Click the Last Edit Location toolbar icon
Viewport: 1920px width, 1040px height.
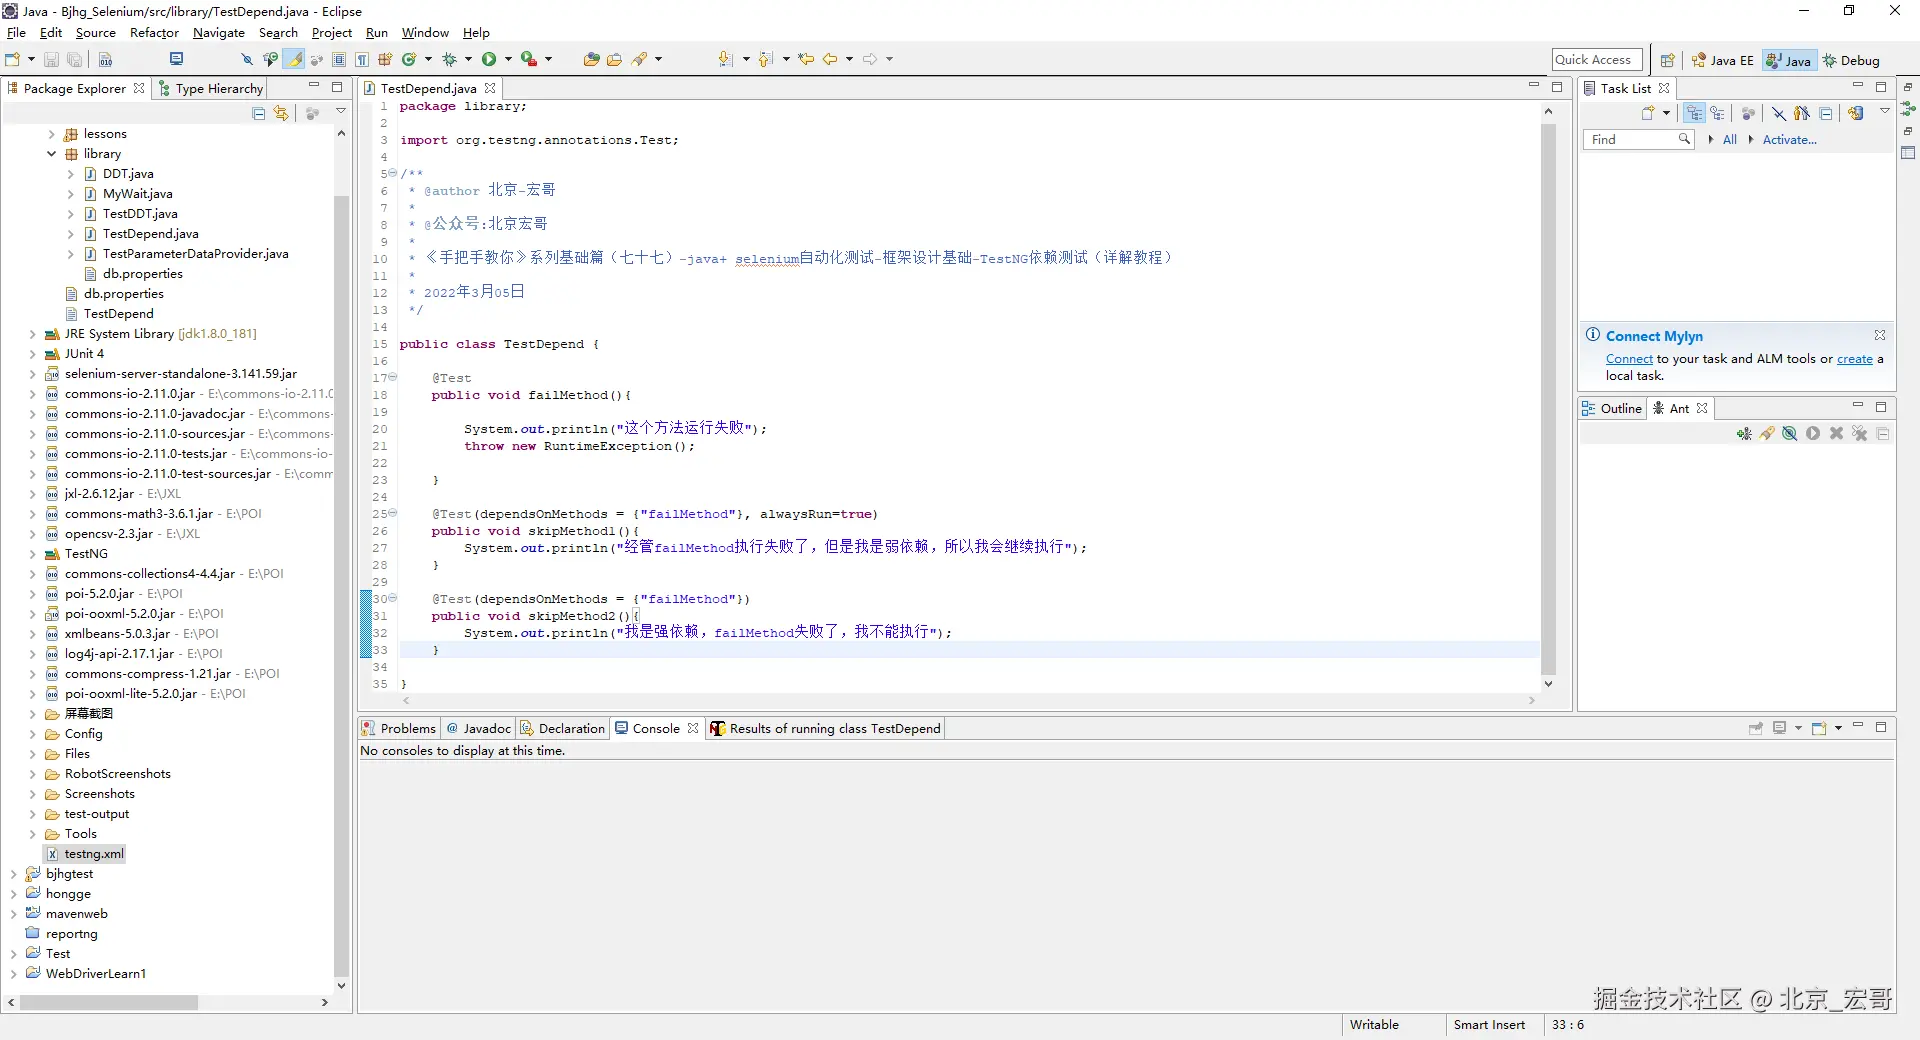click(806, 60)
